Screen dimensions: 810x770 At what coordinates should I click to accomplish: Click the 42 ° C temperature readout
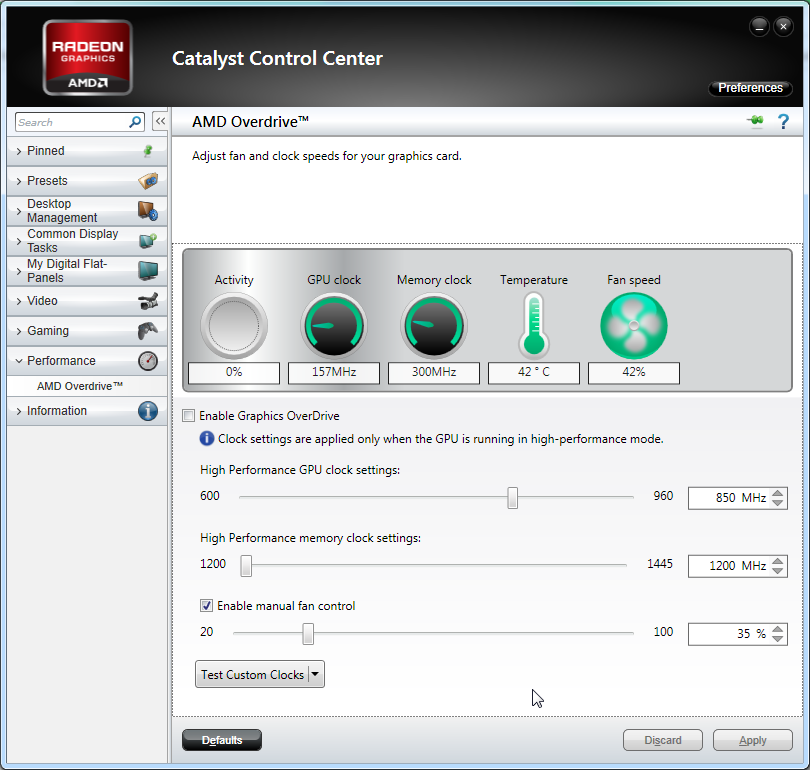point(534,372)
